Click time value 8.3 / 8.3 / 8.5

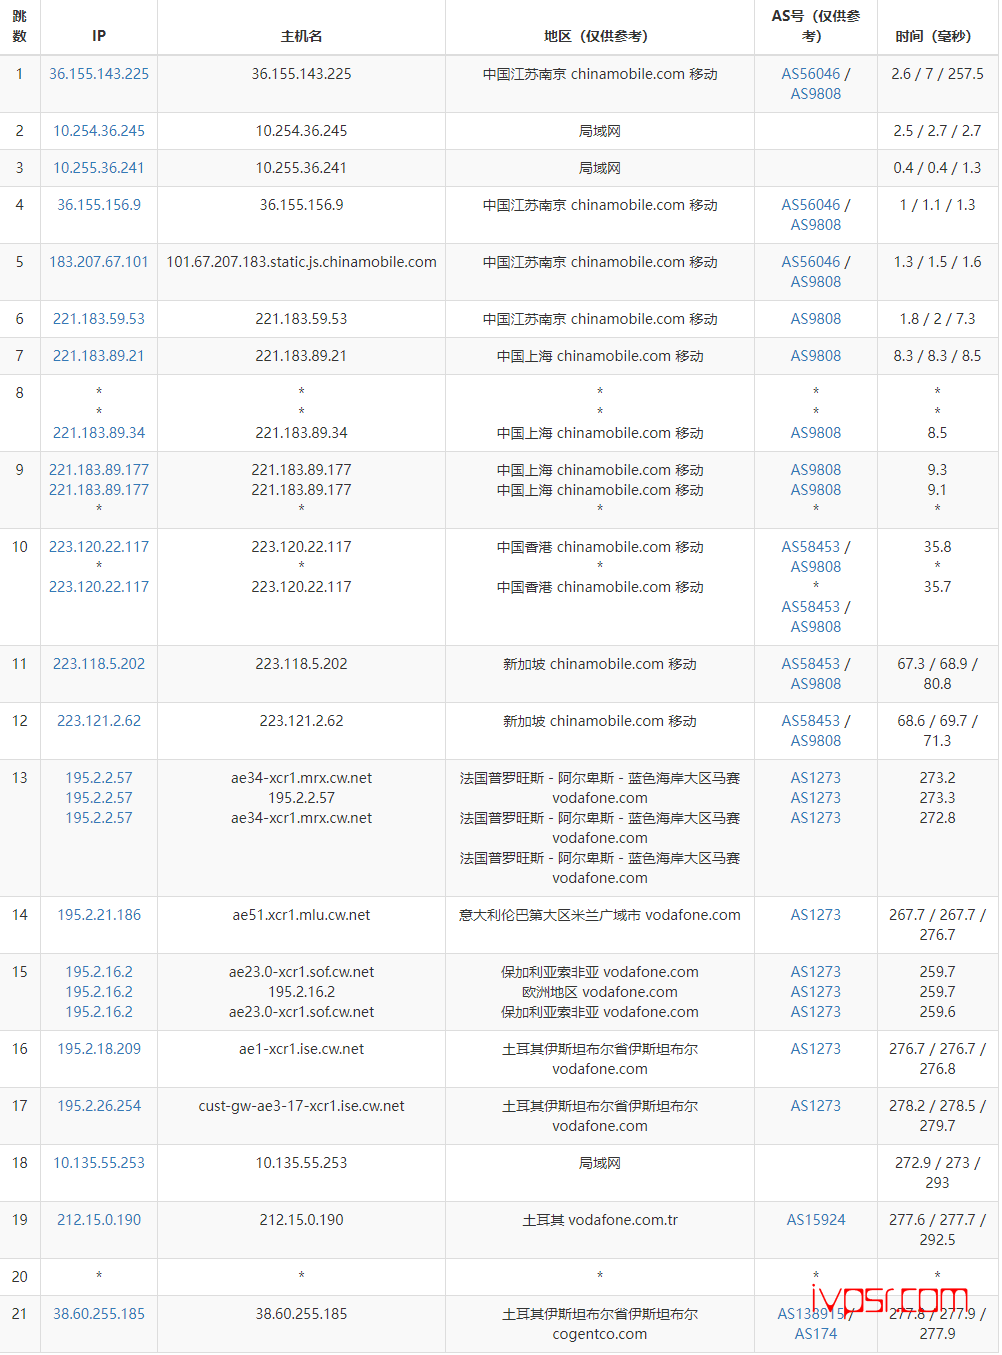[937, 356]
